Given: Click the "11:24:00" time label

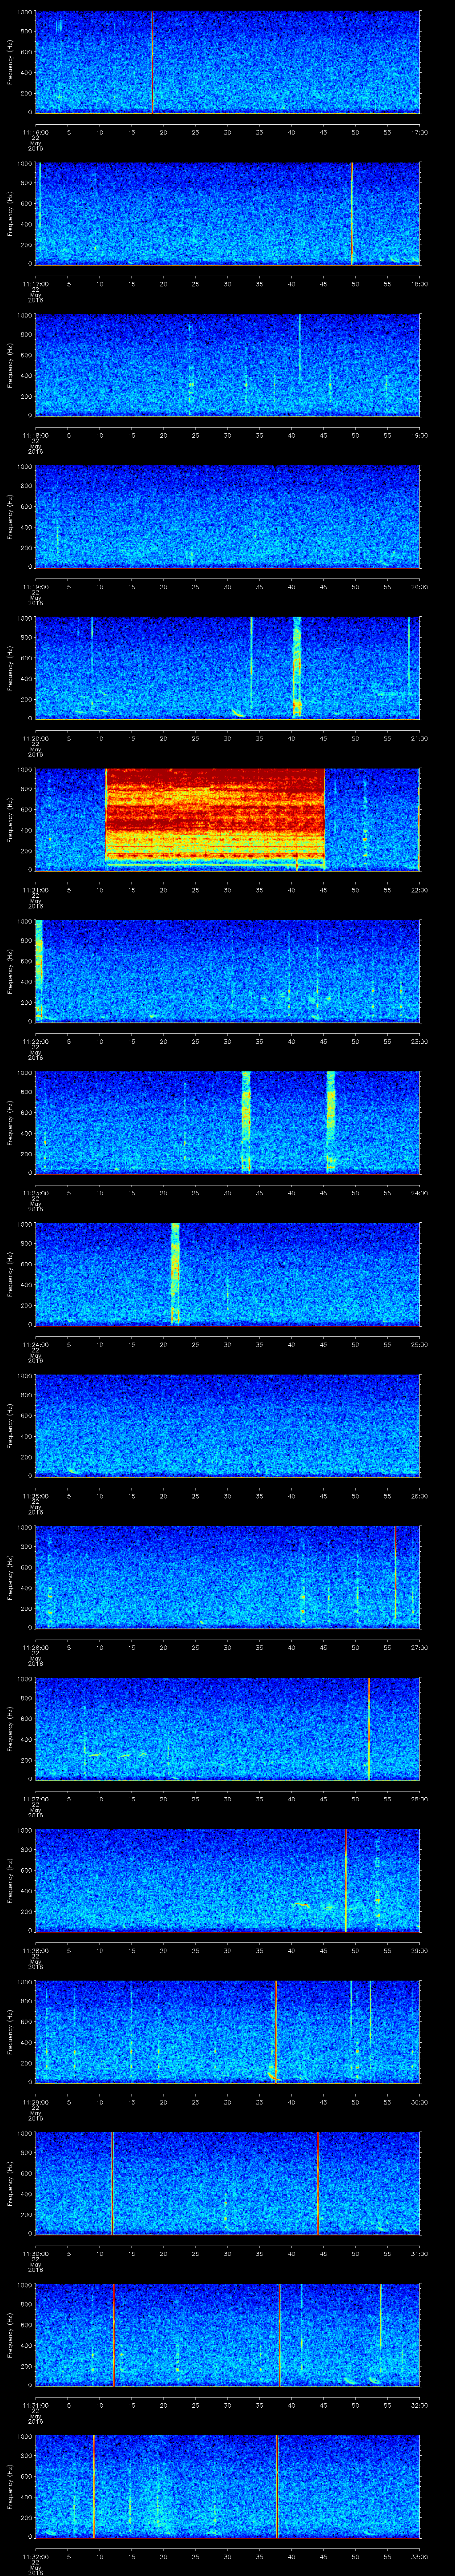Looking at the screenshot, I should tap(35, 1344).
